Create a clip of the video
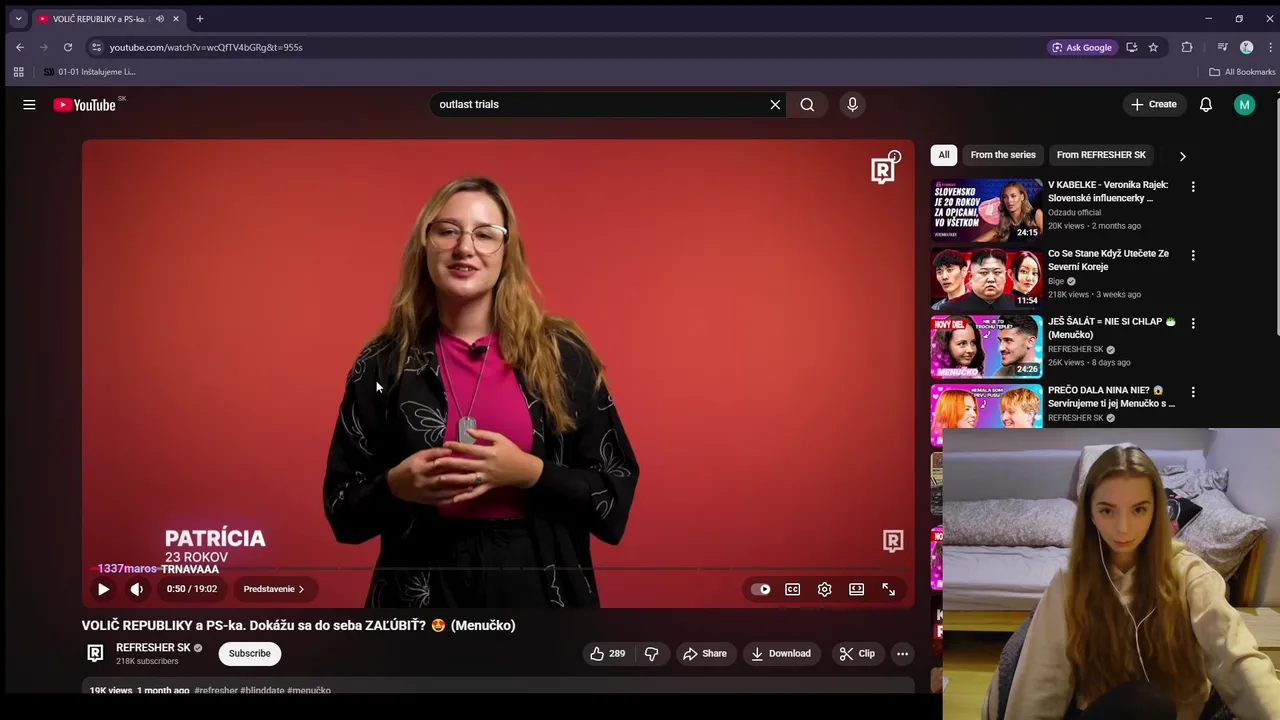The width and height of the screenshot is (1280, 720). coord(857,653)
